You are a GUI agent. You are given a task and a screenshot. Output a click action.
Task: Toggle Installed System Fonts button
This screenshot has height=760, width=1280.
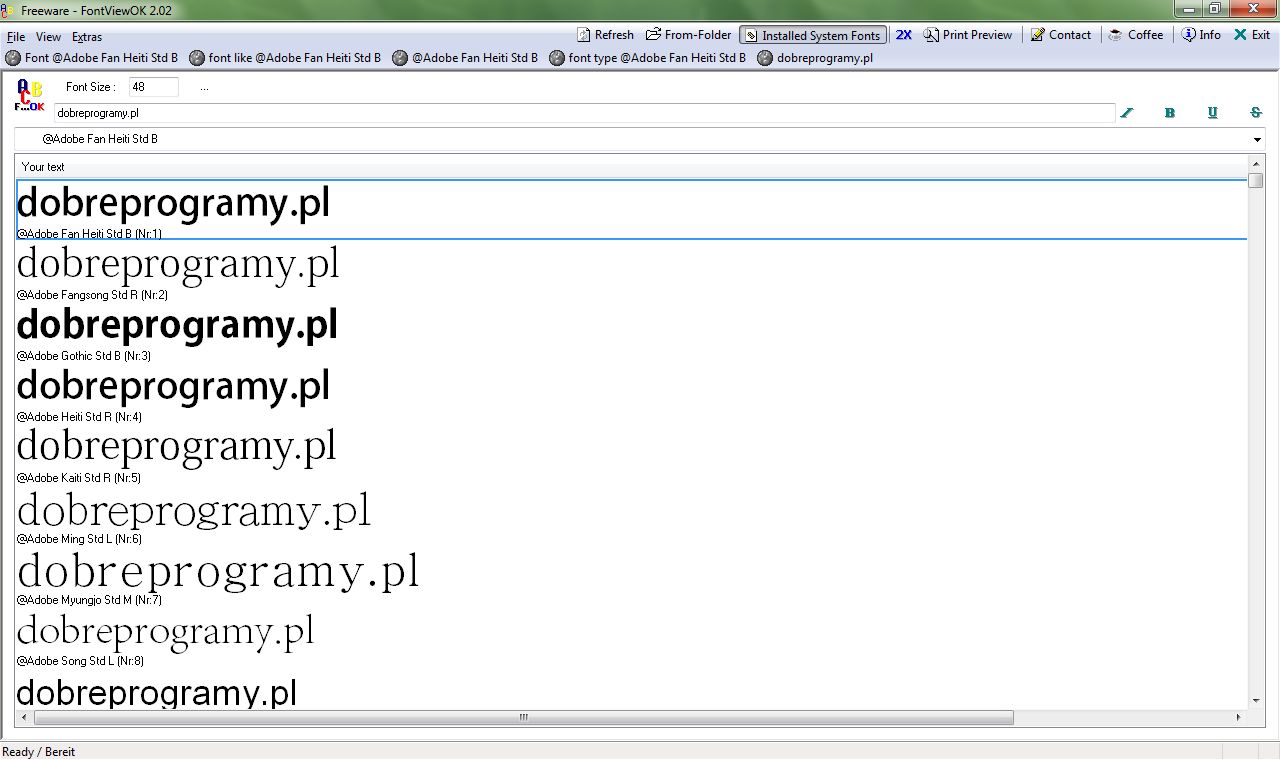(x=813, y=35)
